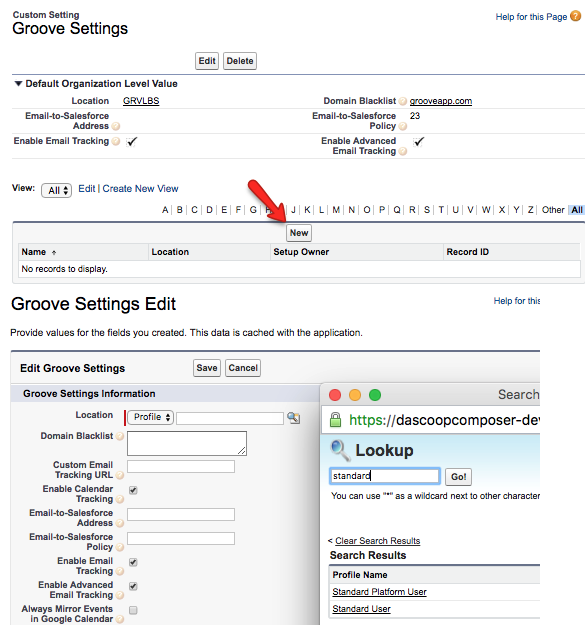Filter the list by letter S
The height and width of the screenshot is (641, 585).
[427, 210]
